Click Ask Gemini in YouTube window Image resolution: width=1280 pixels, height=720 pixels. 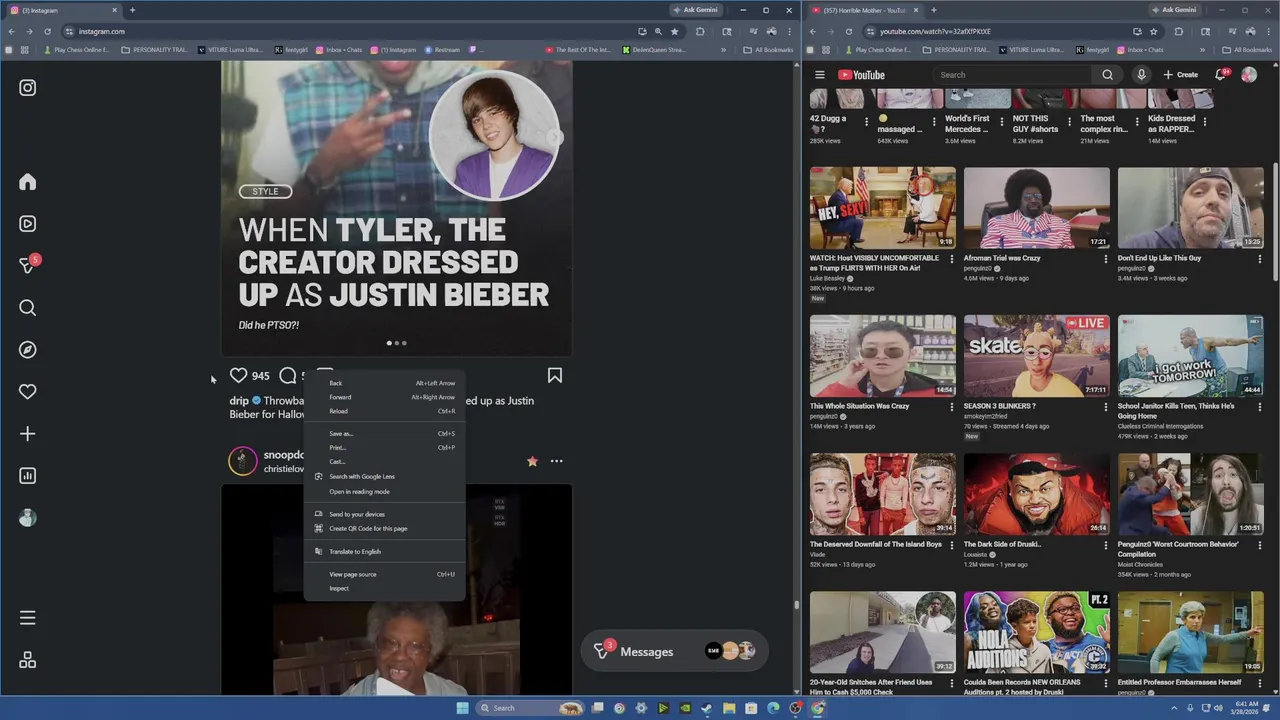point(1174,10)
